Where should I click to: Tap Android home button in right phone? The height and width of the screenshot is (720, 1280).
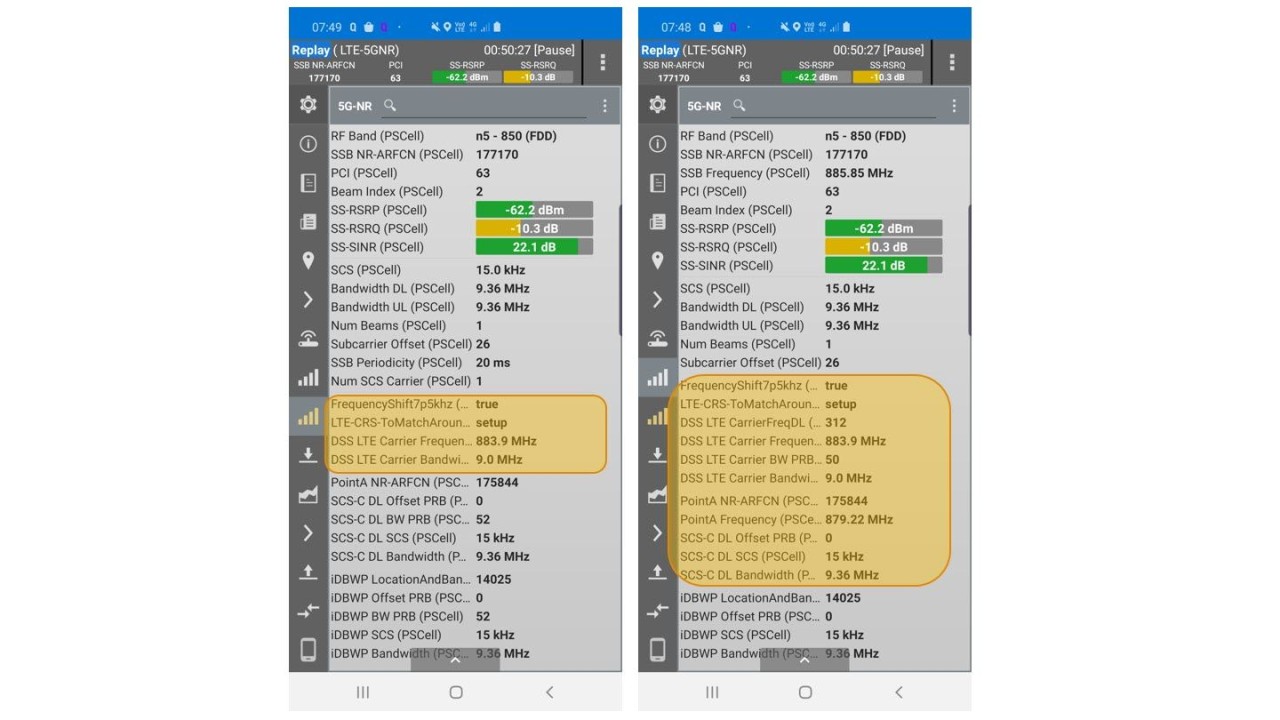pos(805,692)
